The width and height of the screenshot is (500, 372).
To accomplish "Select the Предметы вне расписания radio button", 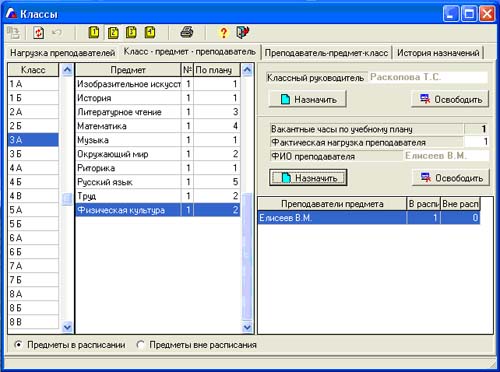I will [141, 345].
